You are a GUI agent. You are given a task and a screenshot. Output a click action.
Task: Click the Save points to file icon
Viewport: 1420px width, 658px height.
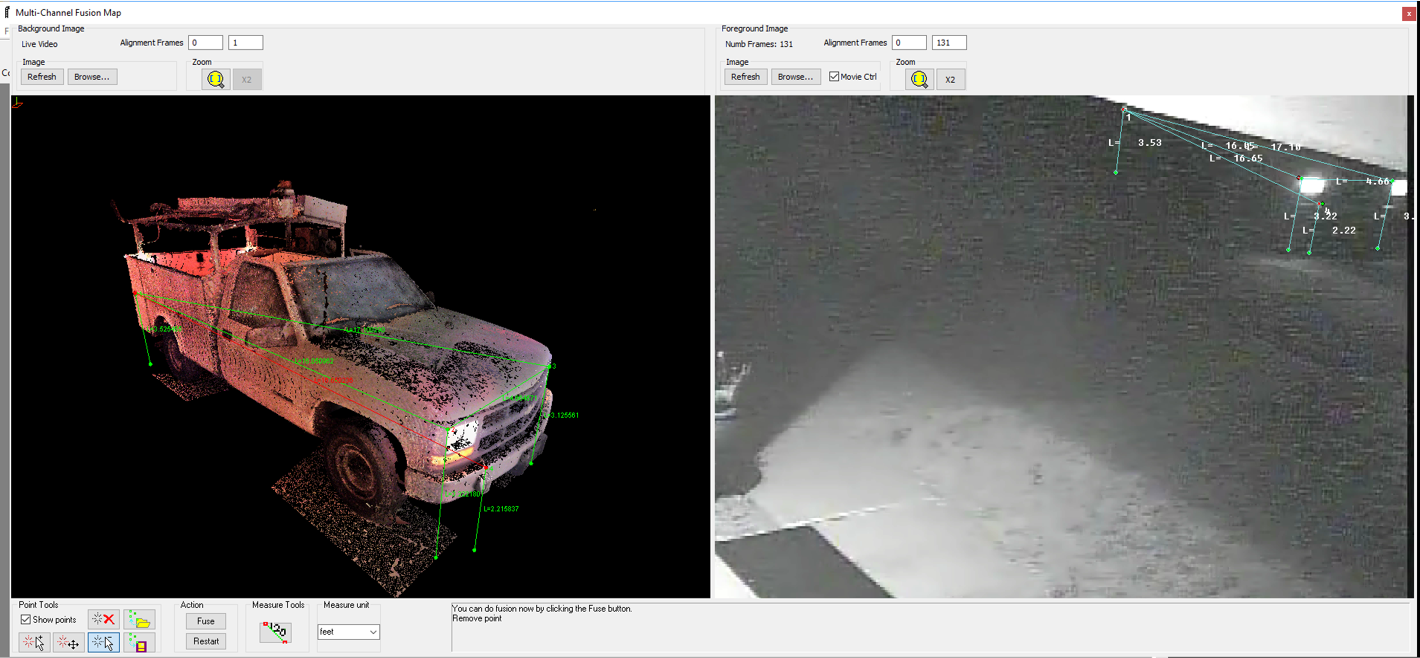[x=139, y=642]
